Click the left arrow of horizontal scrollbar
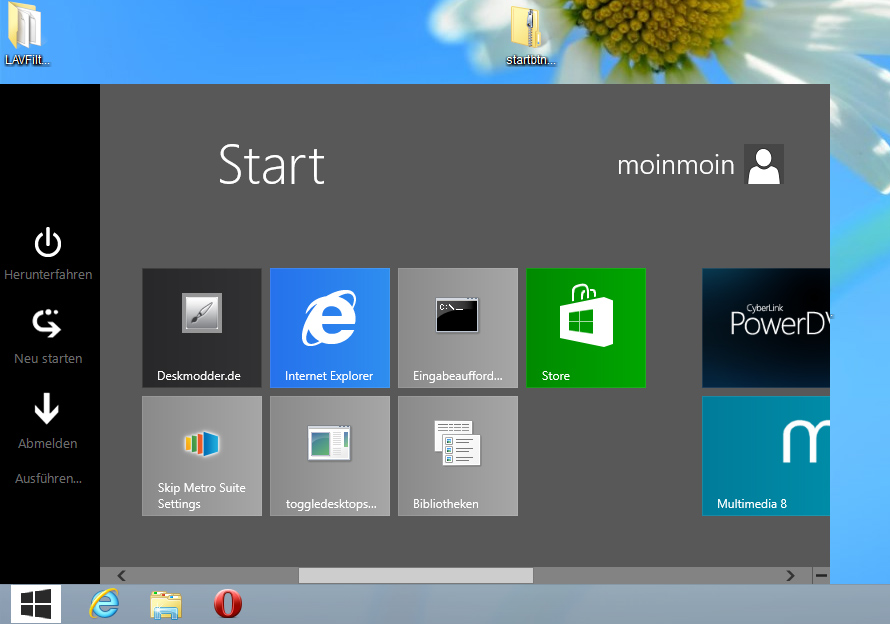 coord(121,576)
